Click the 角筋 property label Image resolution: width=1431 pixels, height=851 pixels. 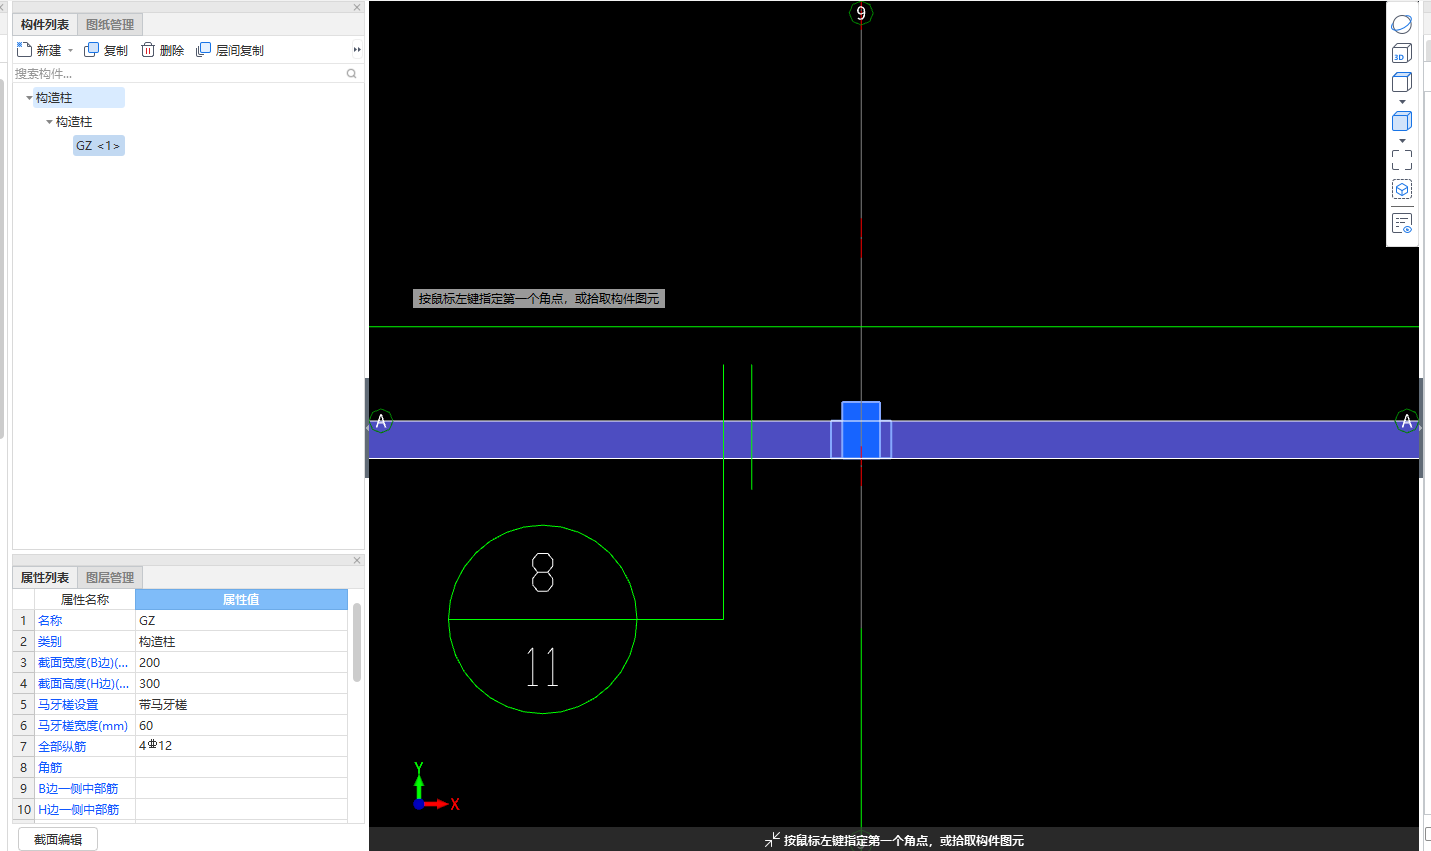(50, 768)
